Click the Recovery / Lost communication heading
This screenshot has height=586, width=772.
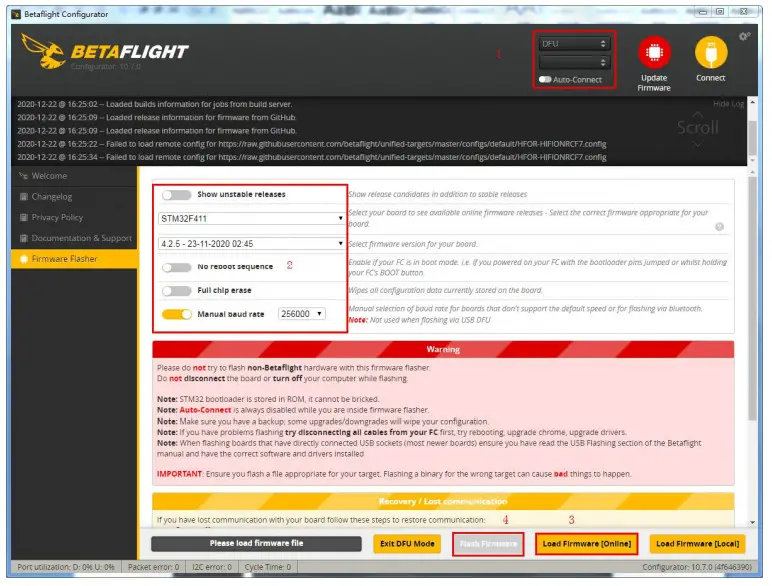tap(443, 501)
